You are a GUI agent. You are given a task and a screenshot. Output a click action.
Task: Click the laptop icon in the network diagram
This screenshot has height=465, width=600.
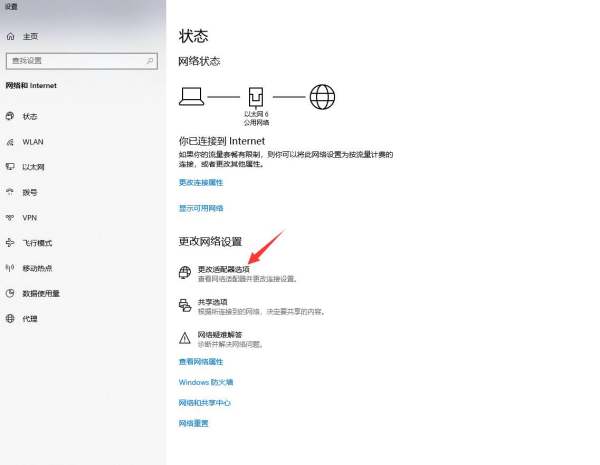191,96
